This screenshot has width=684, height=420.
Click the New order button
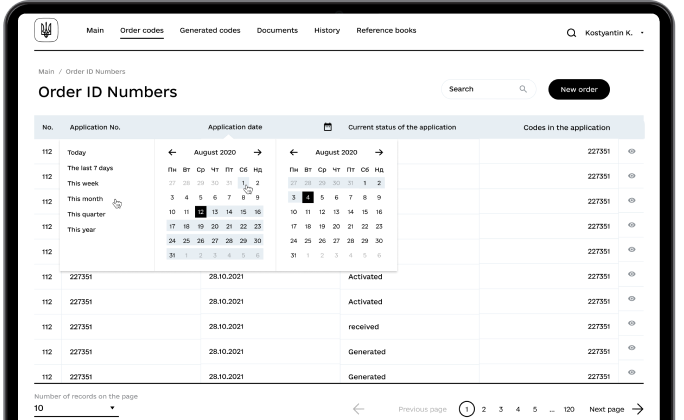579,89
